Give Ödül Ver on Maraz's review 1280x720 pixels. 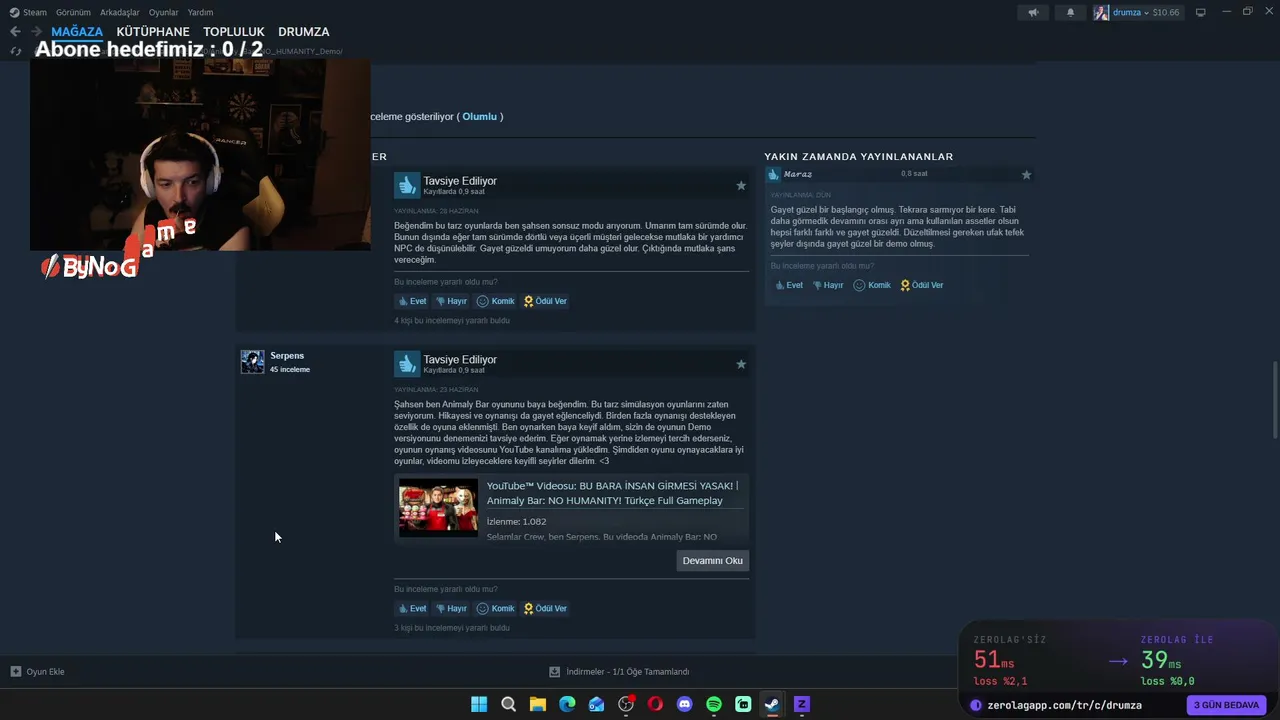[922, 285]
